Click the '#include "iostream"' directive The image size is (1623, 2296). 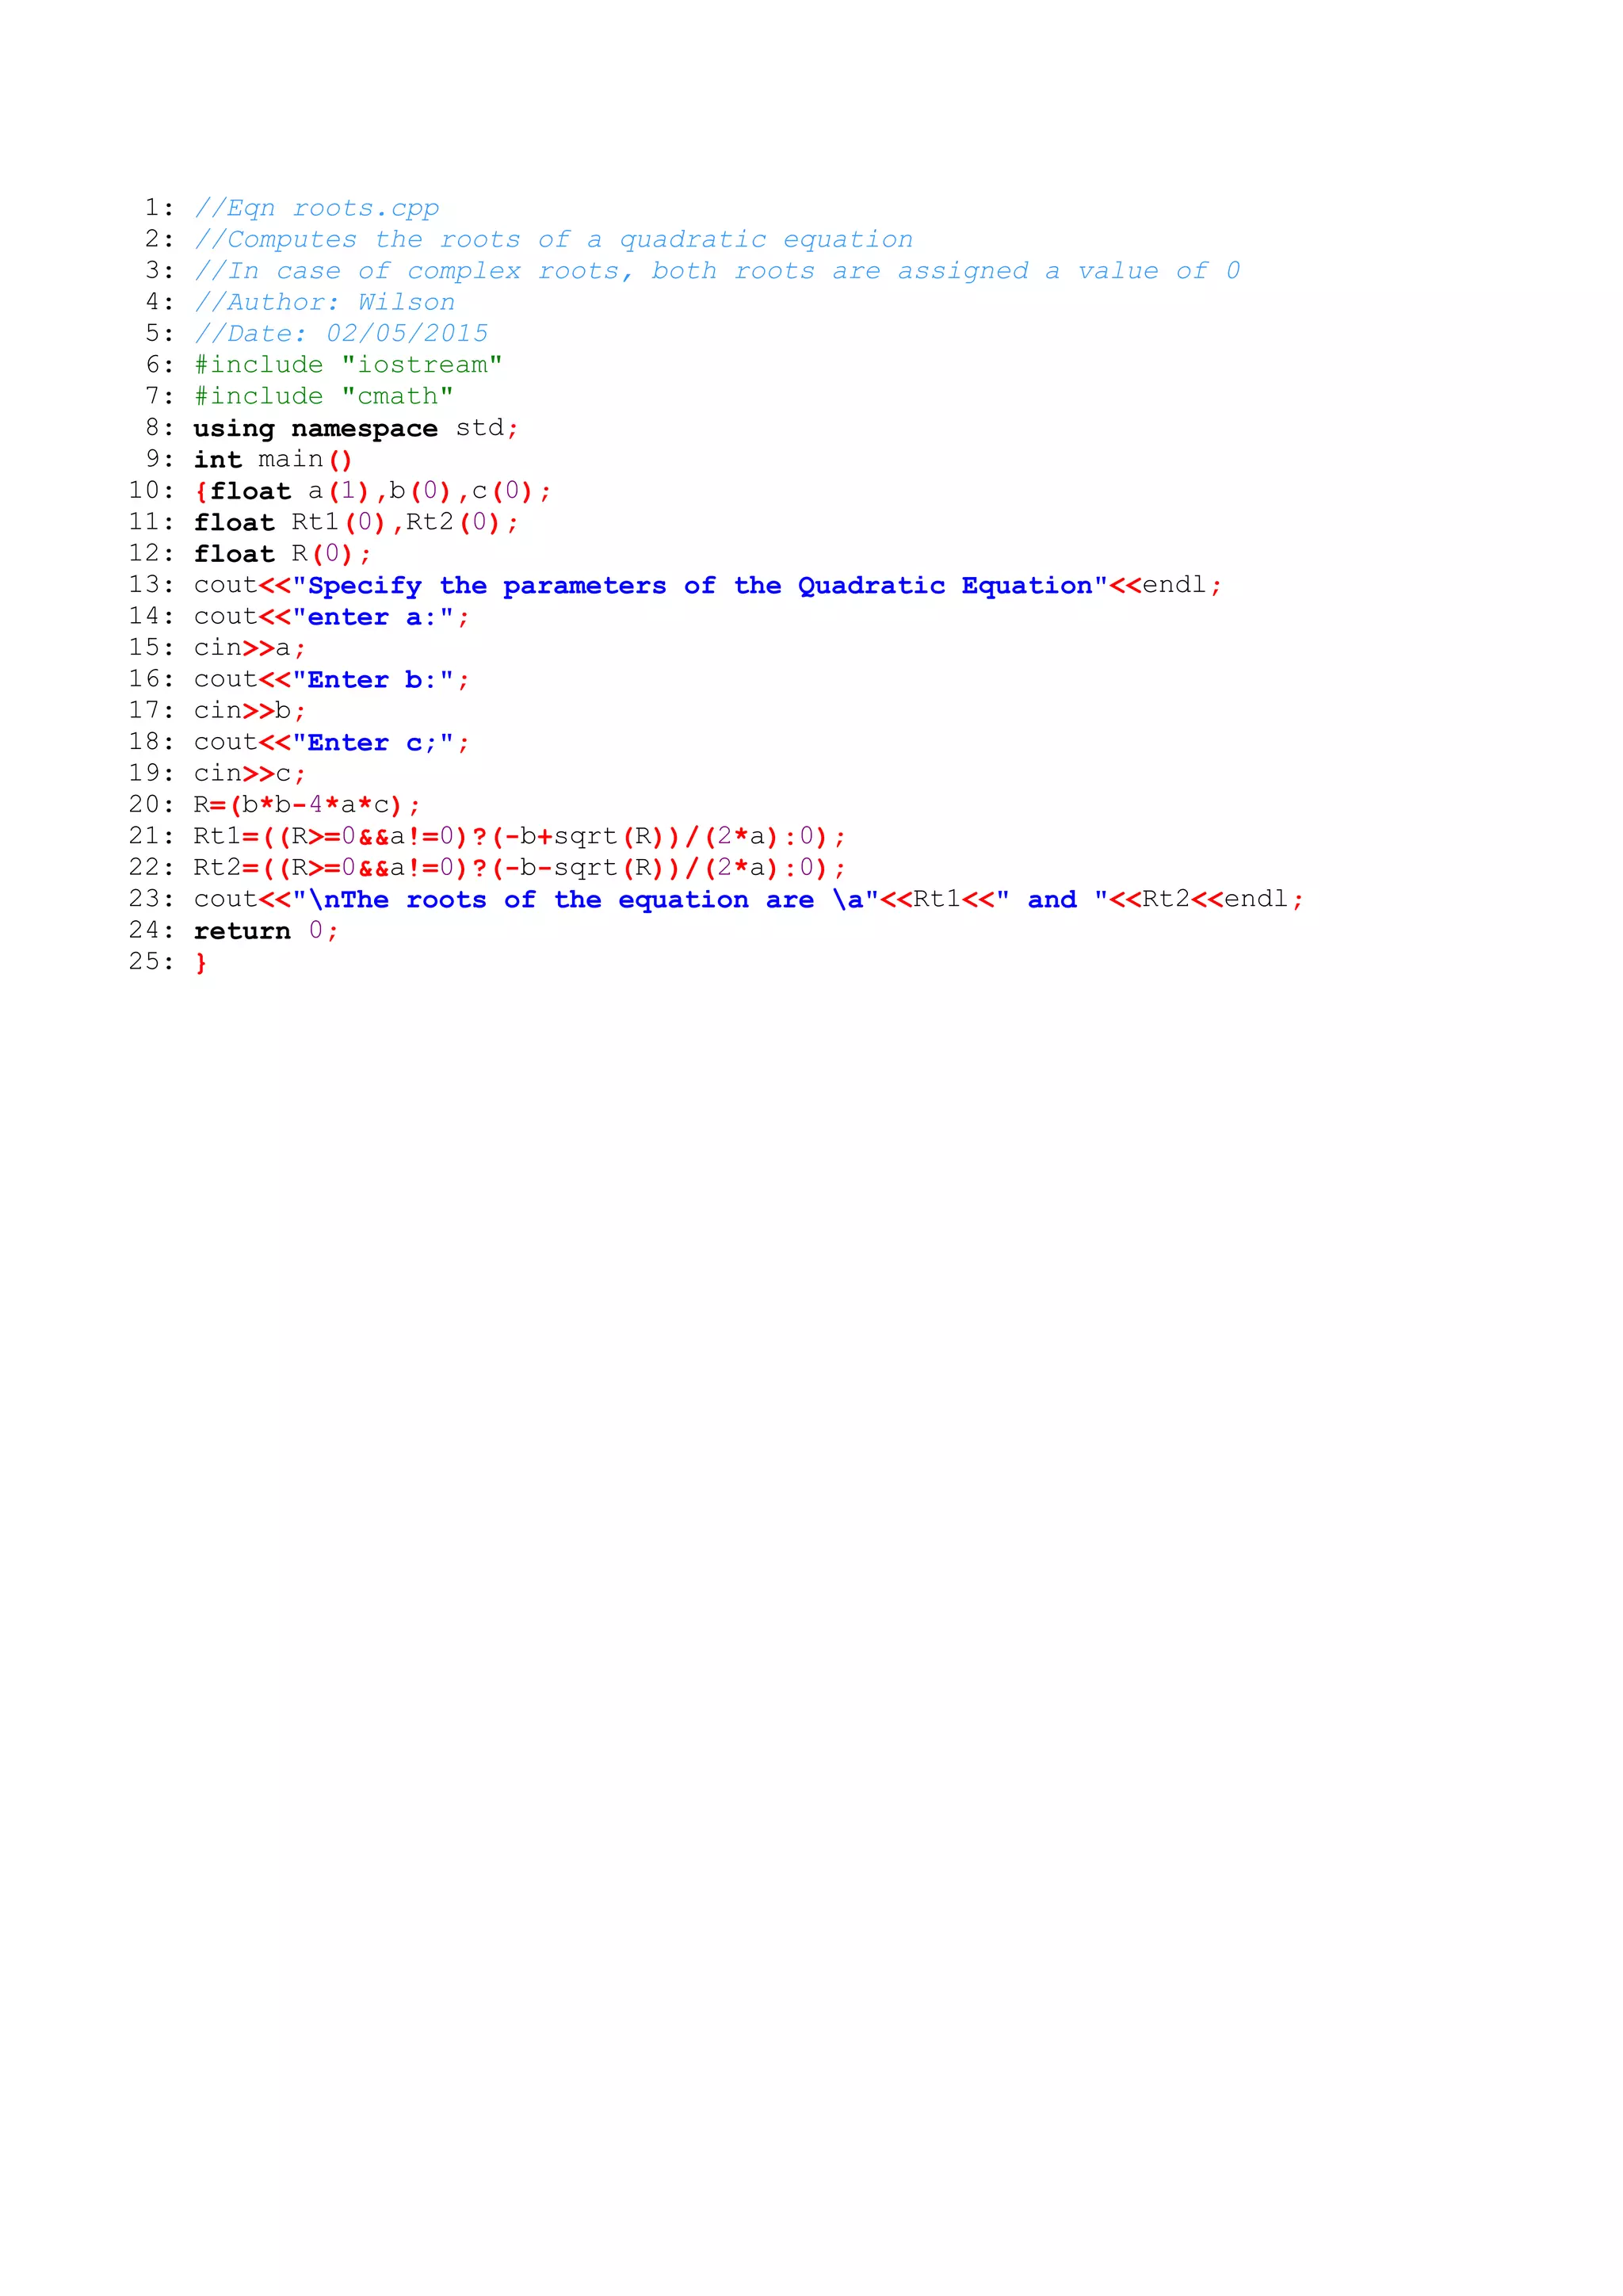point(347,365)
